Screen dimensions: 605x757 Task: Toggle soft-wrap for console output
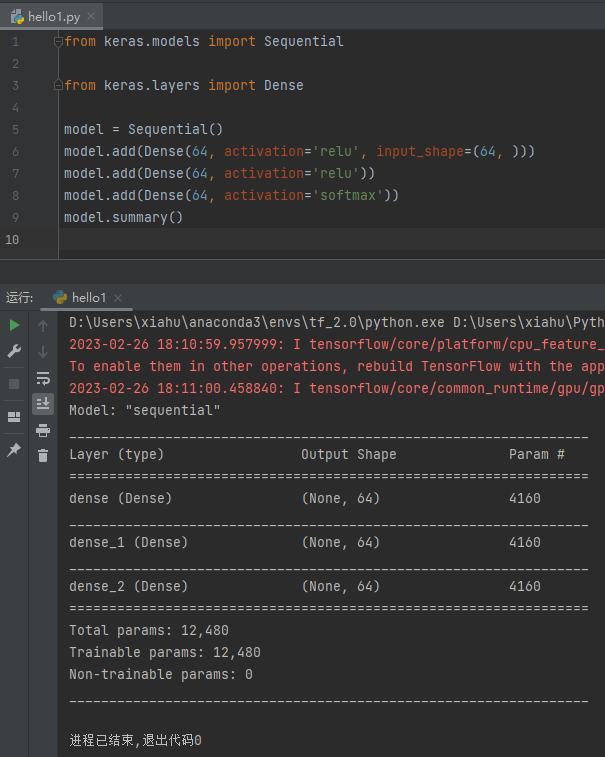coord(43,378)
